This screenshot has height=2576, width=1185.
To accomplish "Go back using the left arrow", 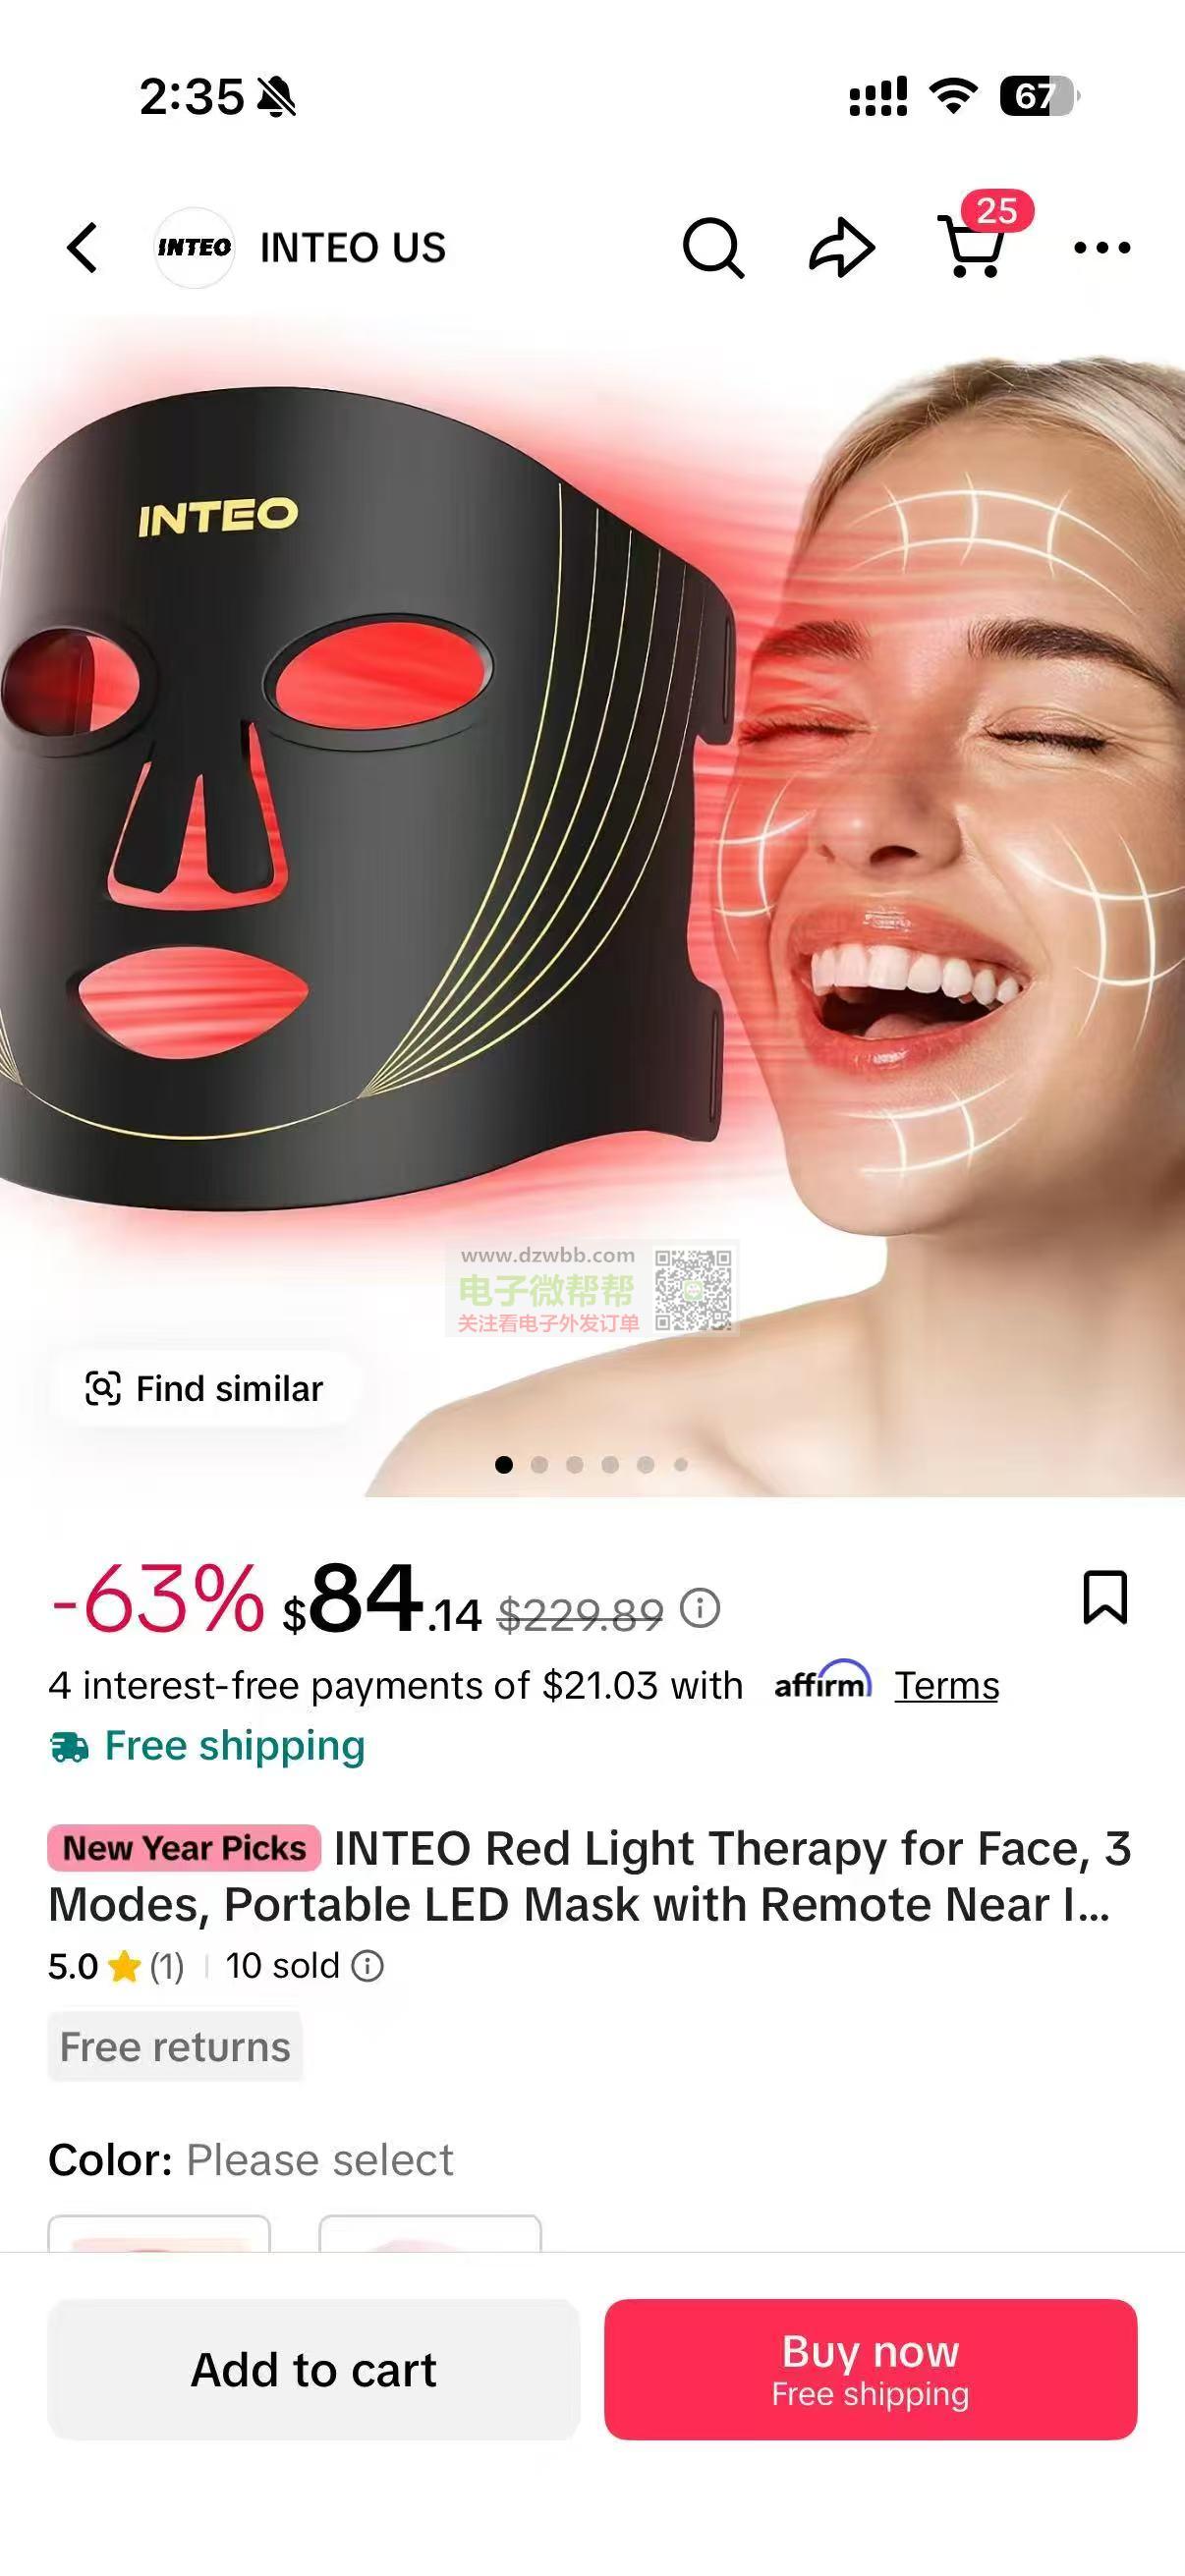I will (83, 247).
